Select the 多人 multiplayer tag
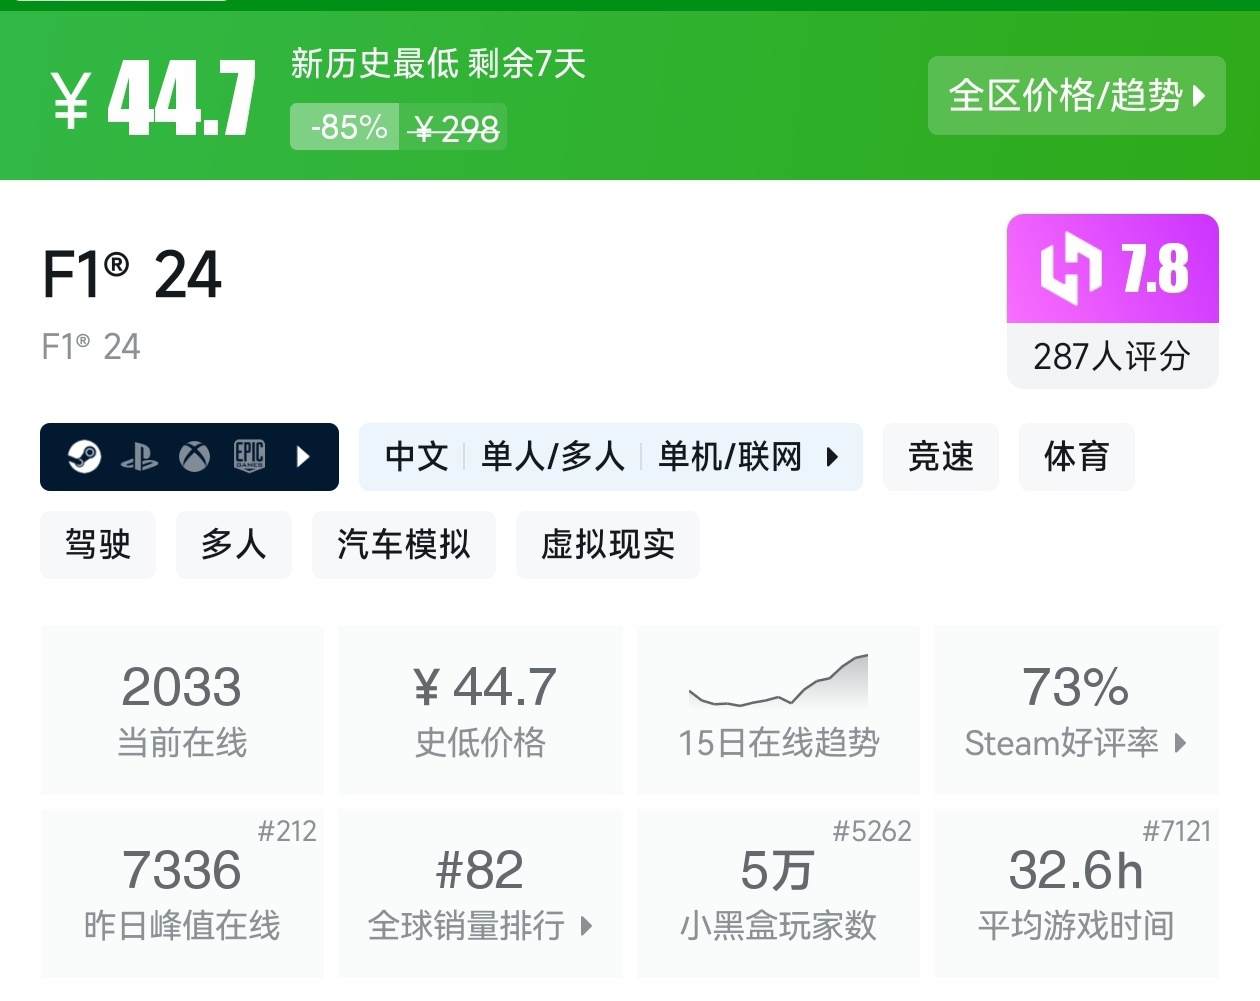 point(234,545)
